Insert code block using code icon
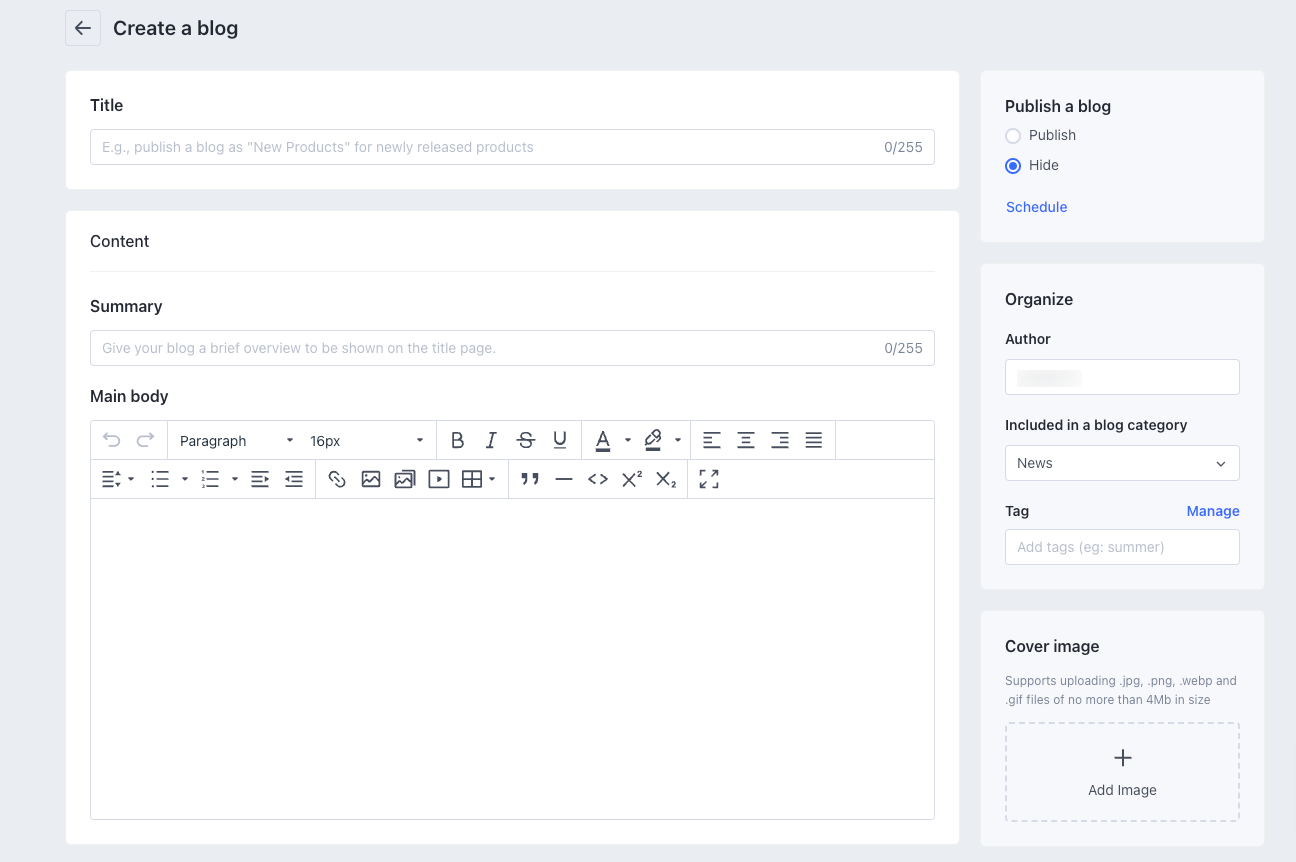This screenshot has height=862, width=1296. [598, 479]
